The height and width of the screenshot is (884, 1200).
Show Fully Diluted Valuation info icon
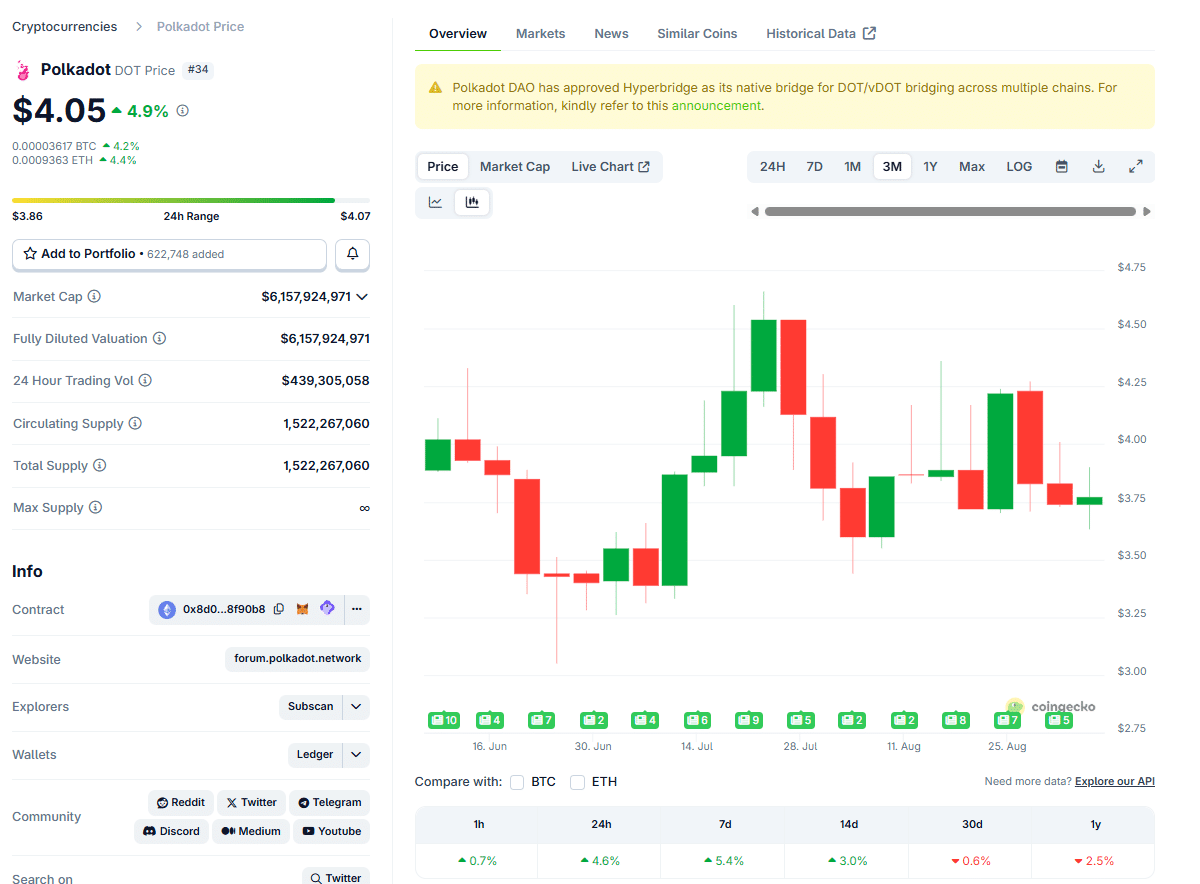159,339
